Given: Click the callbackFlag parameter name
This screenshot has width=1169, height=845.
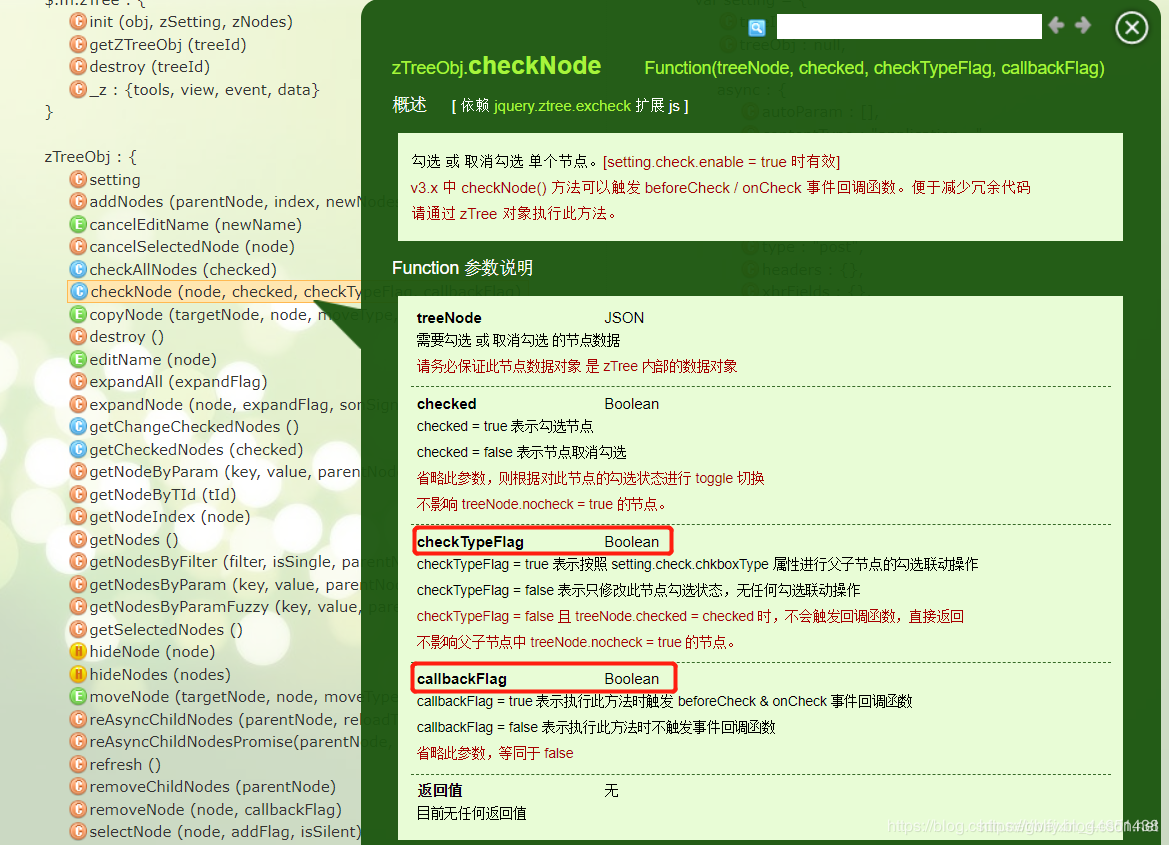Looking at the screenshot, I should pos(461,679).
